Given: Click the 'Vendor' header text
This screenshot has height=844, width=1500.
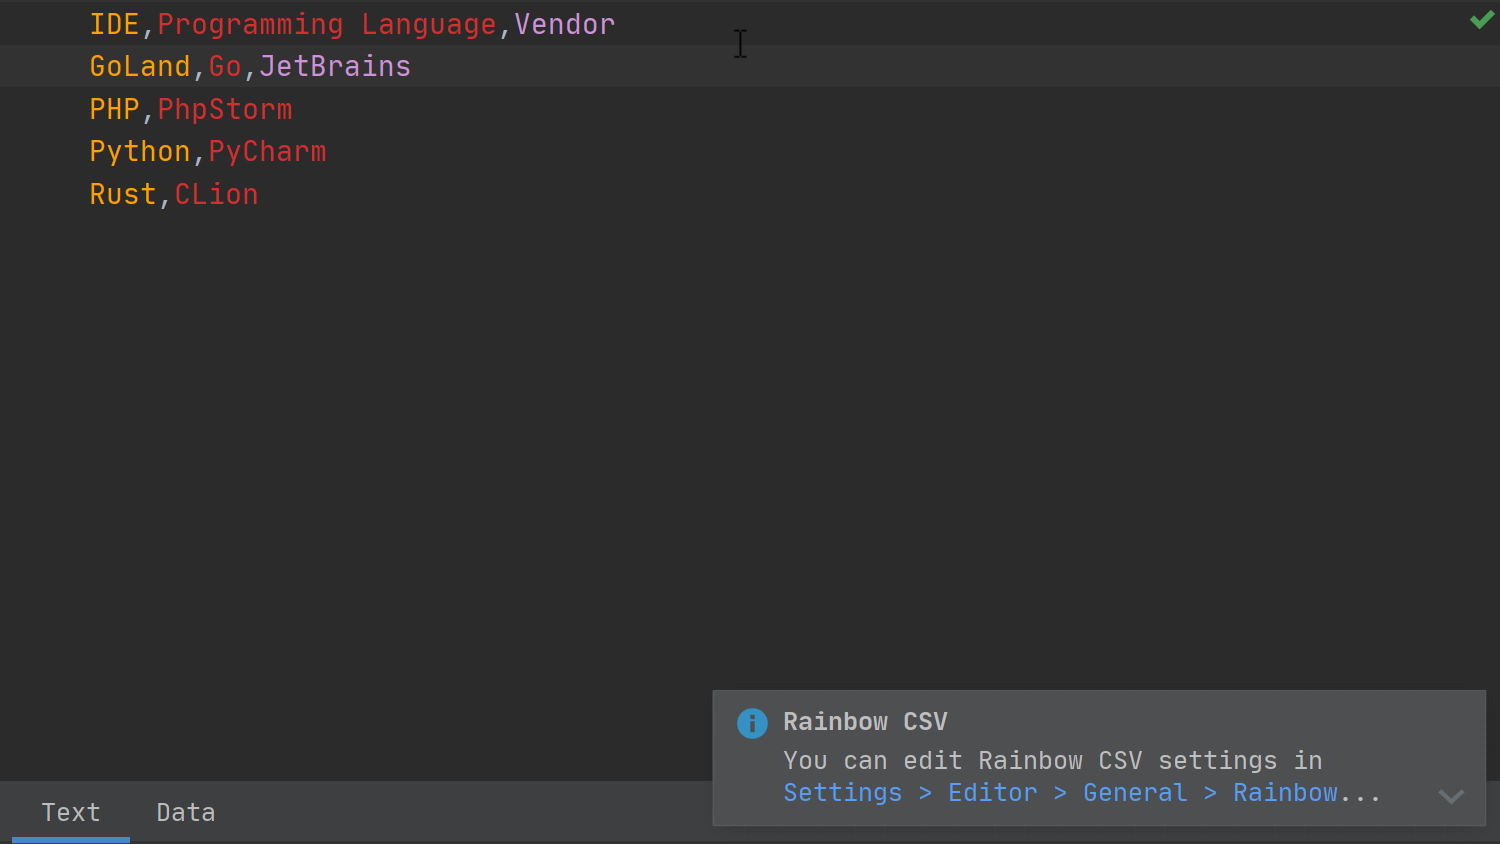Looking at the screenshot, I should pyautogui.click(x=564, y=25).
